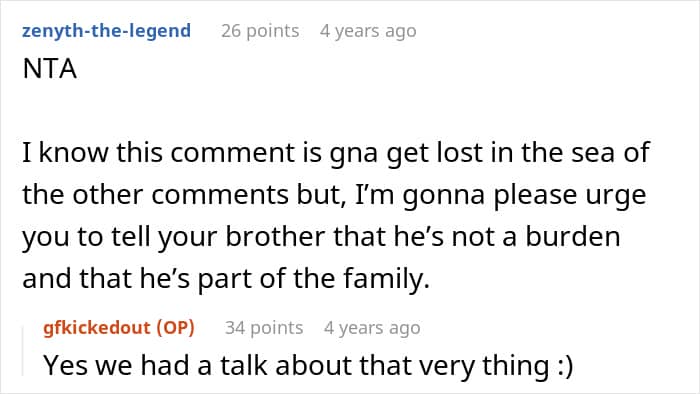Click the line beginning "I know this comment"
This screenshot has width=700, height=394.
[336, 153]
